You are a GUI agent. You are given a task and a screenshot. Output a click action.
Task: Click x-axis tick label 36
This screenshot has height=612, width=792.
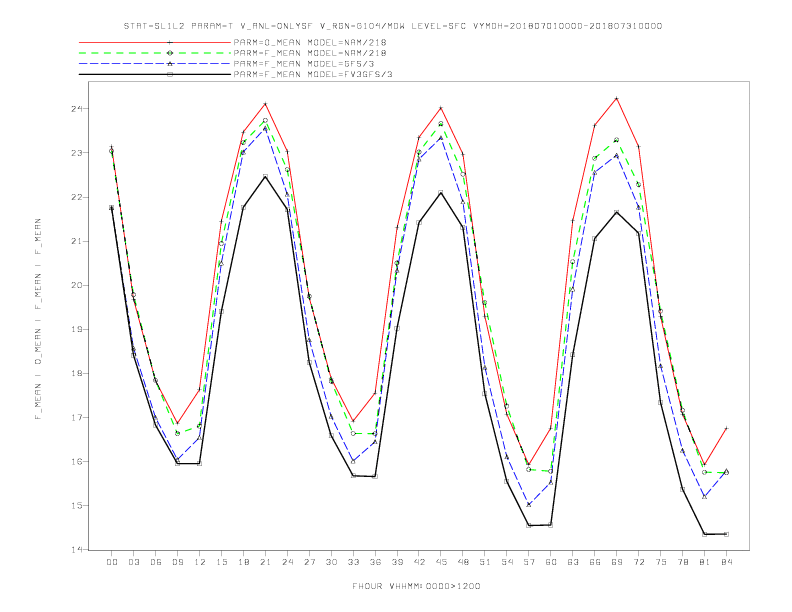coord(375,562)
